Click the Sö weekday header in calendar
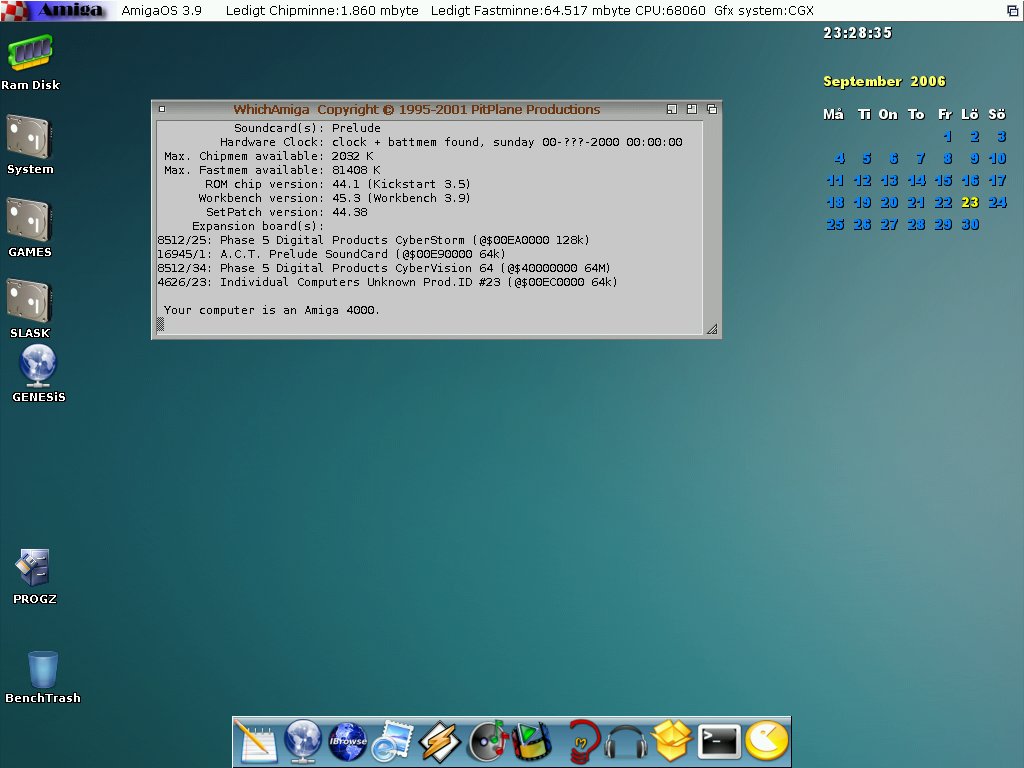 [x=997, y=114]
